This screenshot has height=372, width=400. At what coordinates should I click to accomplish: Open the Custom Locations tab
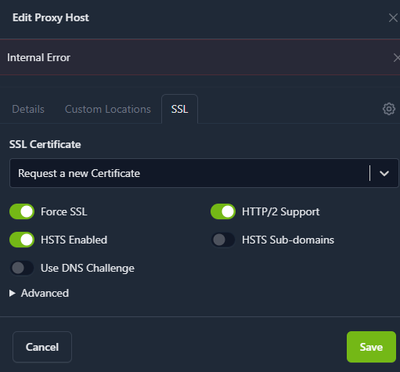click(108, 109)
